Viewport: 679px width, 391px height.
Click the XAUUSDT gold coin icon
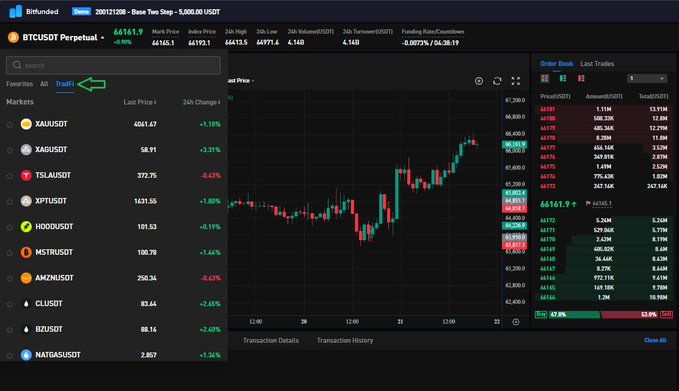click(x=26, y=124)
